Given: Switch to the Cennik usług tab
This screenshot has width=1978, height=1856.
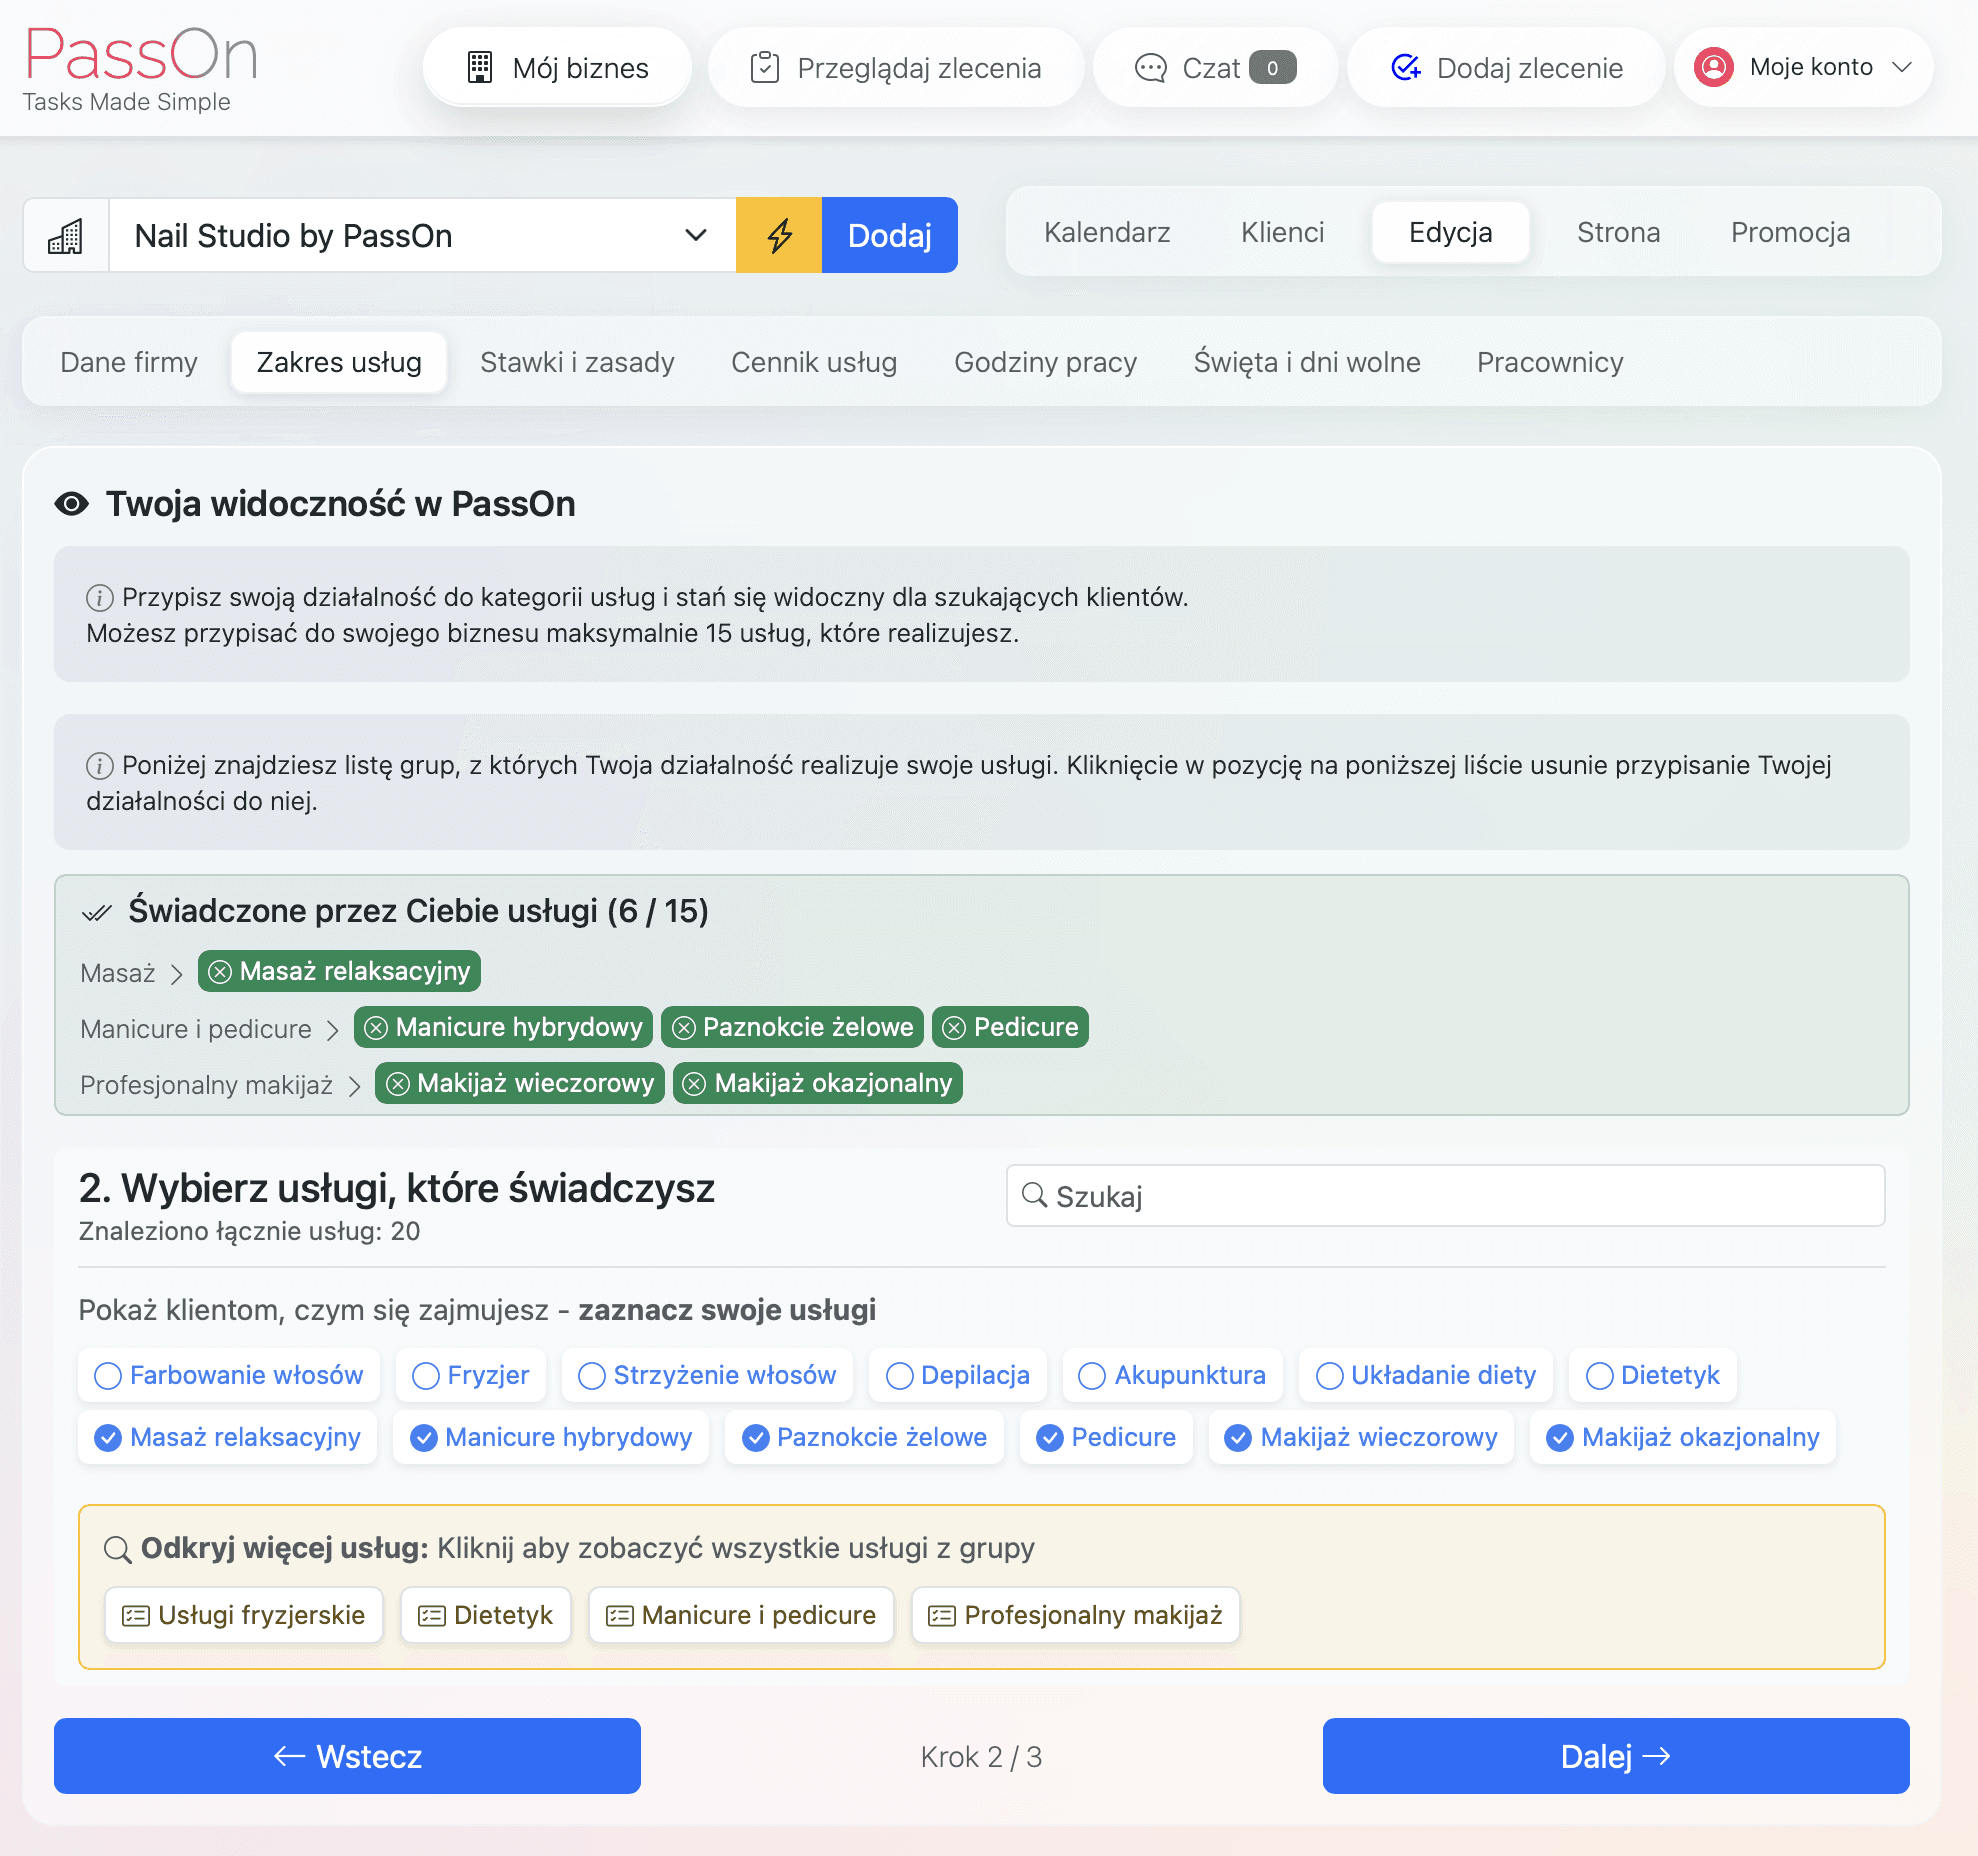Looking at the screenshot, I should (813, 362).
